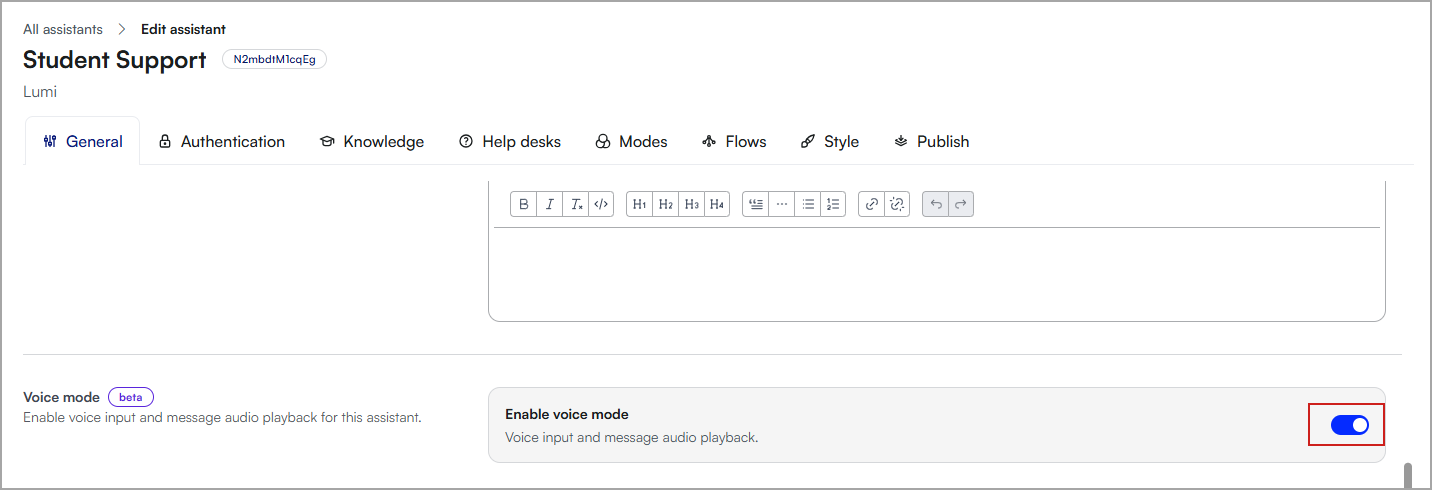Insert a numbered list
Viewport: 1432px width, 490px height.
coord(833,204)
